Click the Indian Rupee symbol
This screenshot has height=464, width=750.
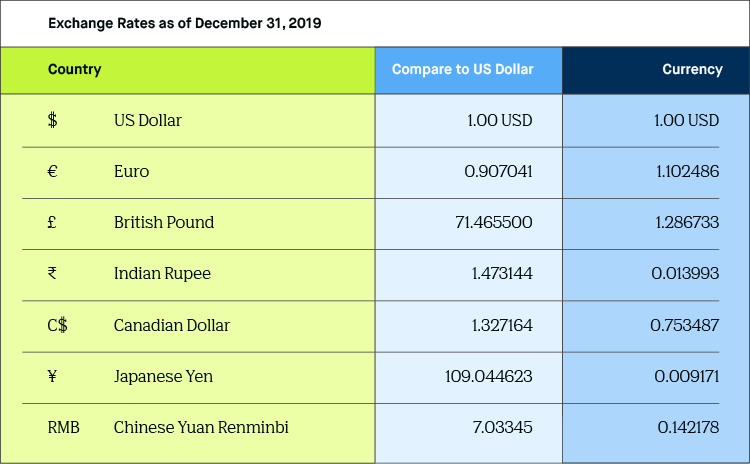[53, 274]
